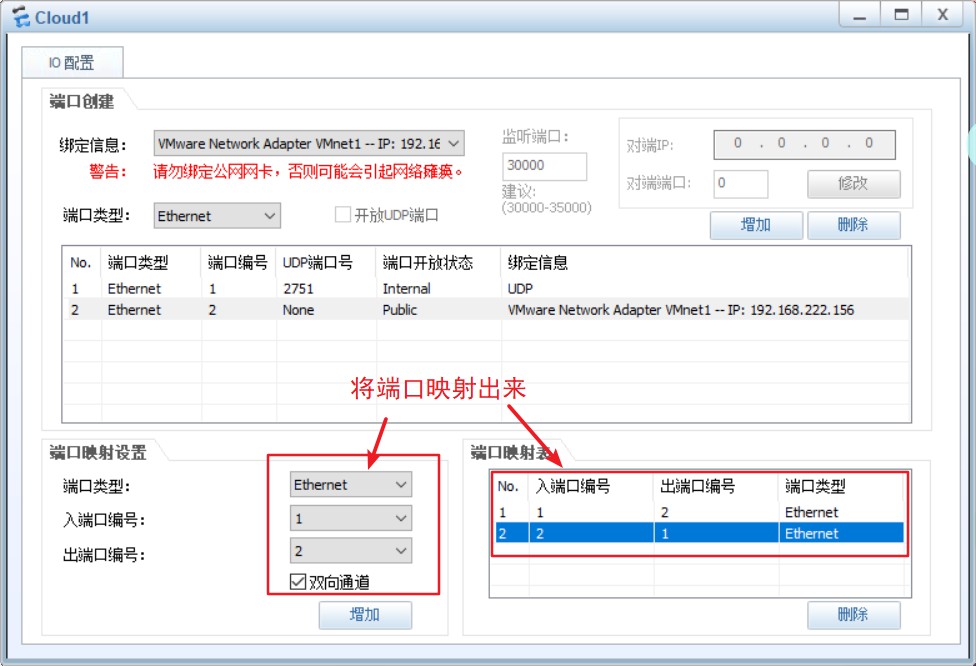Click 端口类型 column header in mapping table
Image resolution: width=976 pixels, height=666 pixels.
[841, 486]
